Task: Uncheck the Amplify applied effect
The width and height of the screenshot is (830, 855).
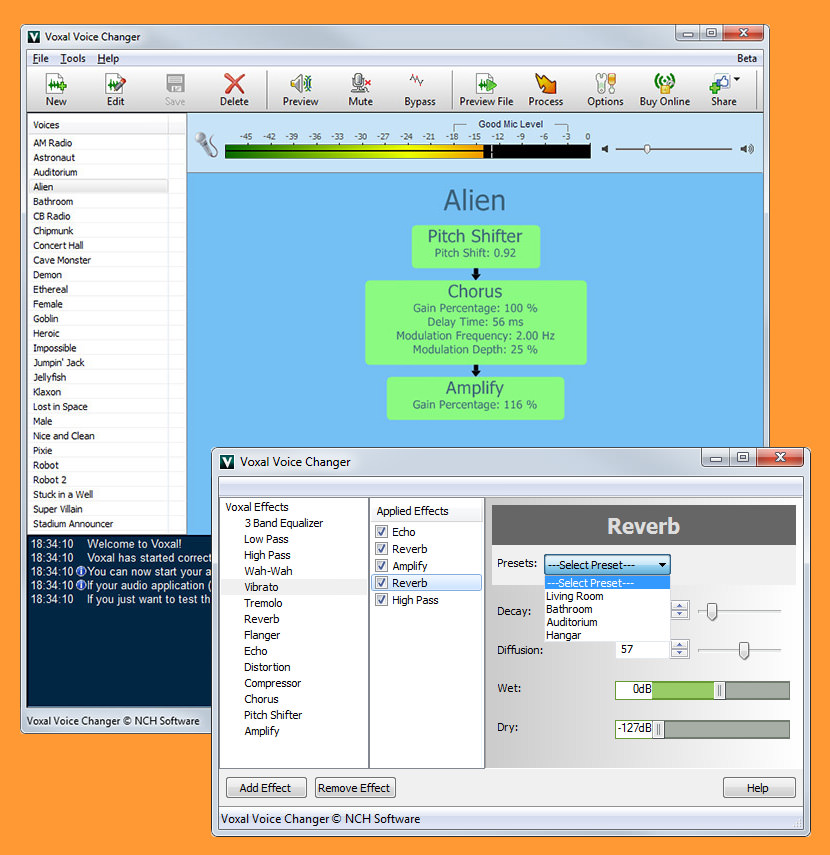Action: pos(382,565)
